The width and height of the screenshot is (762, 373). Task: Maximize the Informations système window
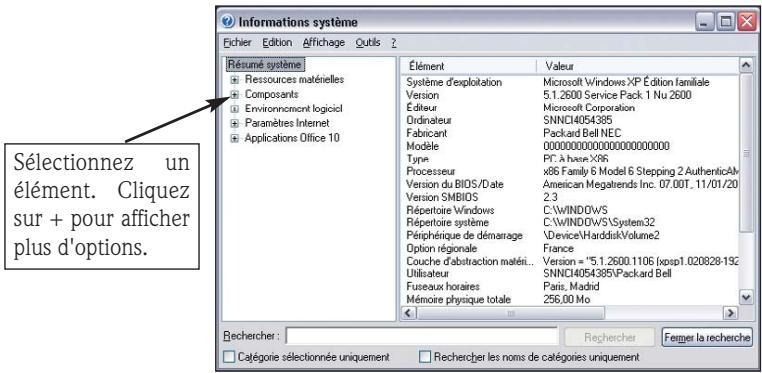[x=726, y=22]
